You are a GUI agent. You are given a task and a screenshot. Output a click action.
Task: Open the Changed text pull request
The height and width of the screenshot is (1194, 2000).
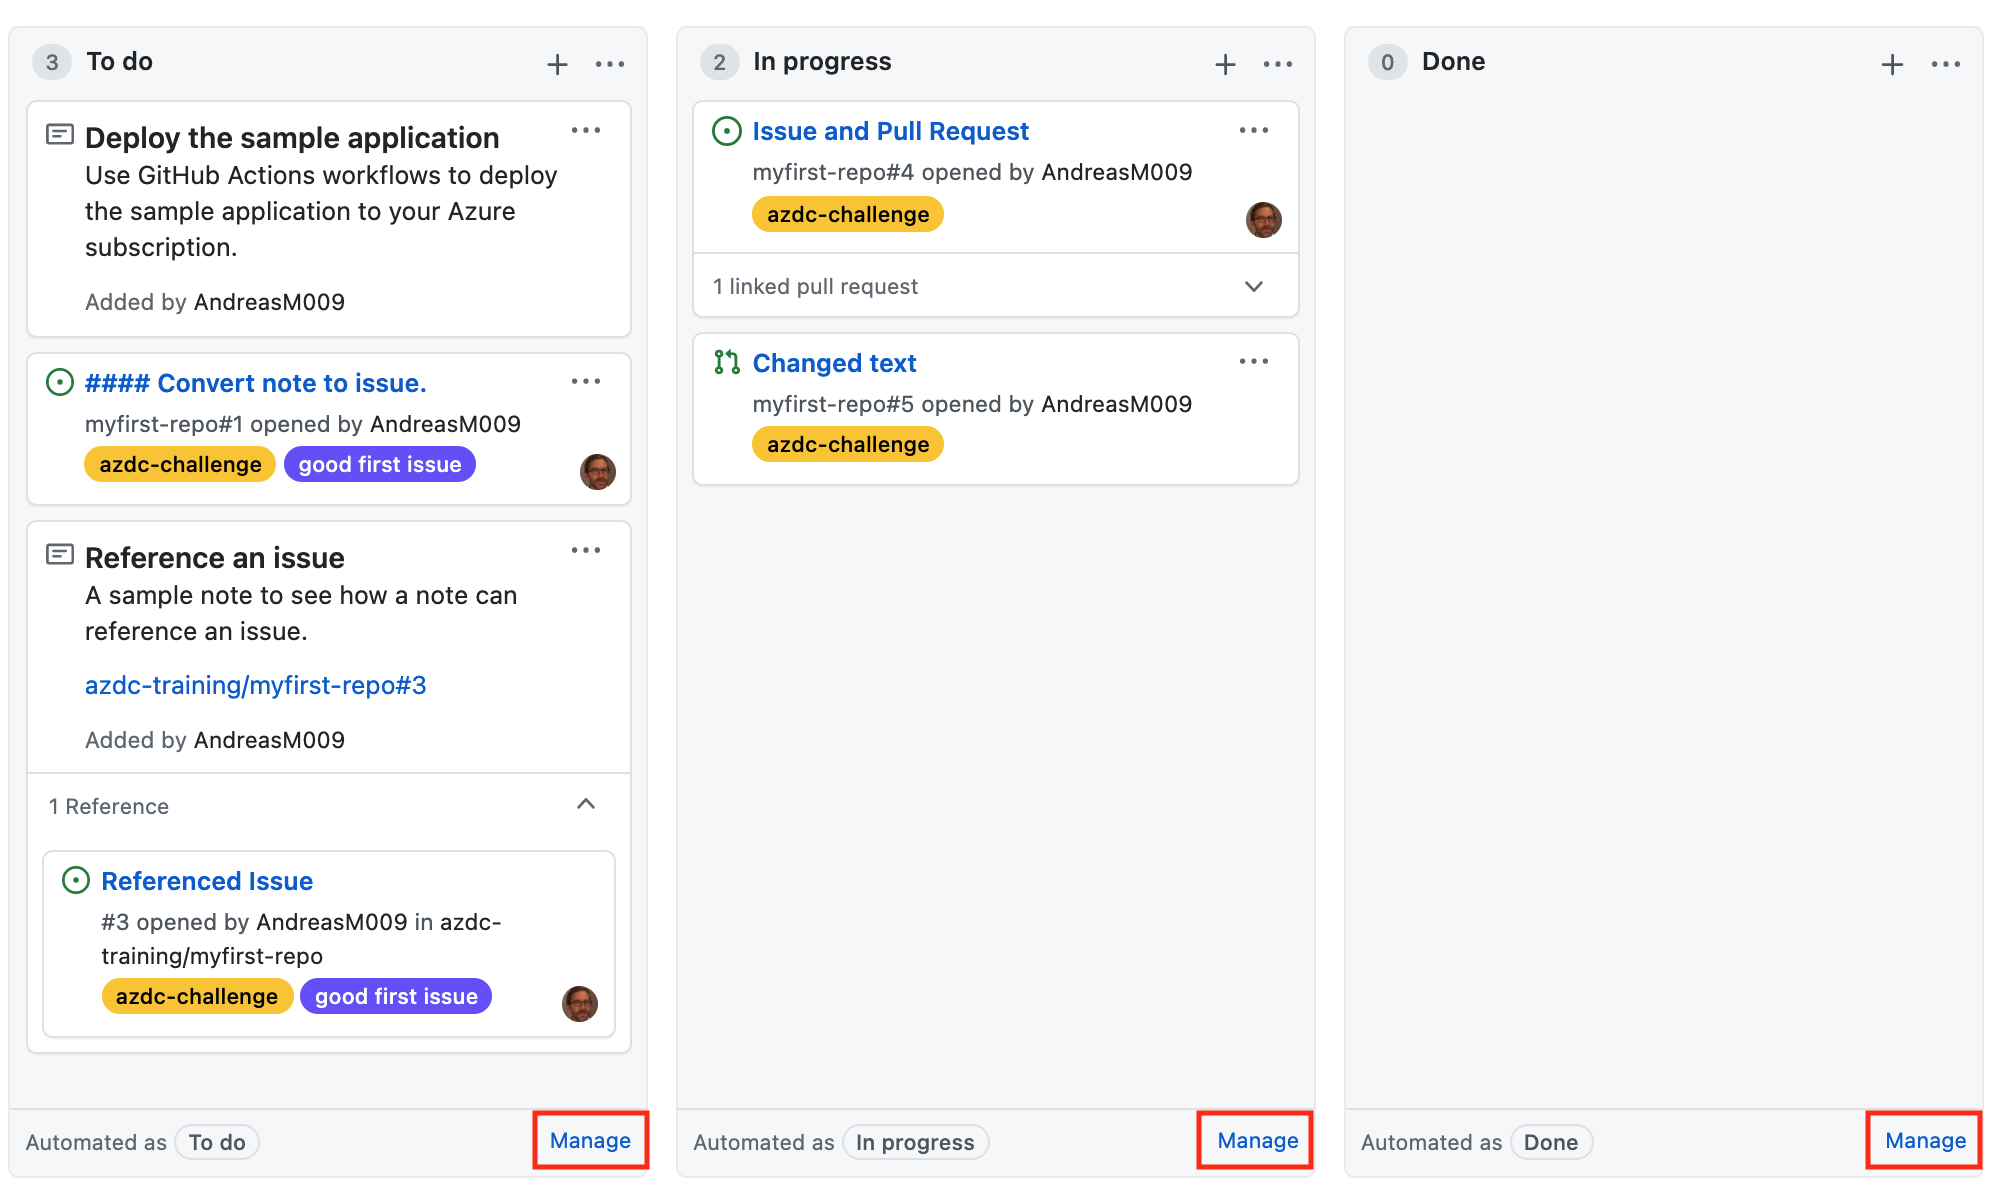pyautogui.click(x=834, y=362)
